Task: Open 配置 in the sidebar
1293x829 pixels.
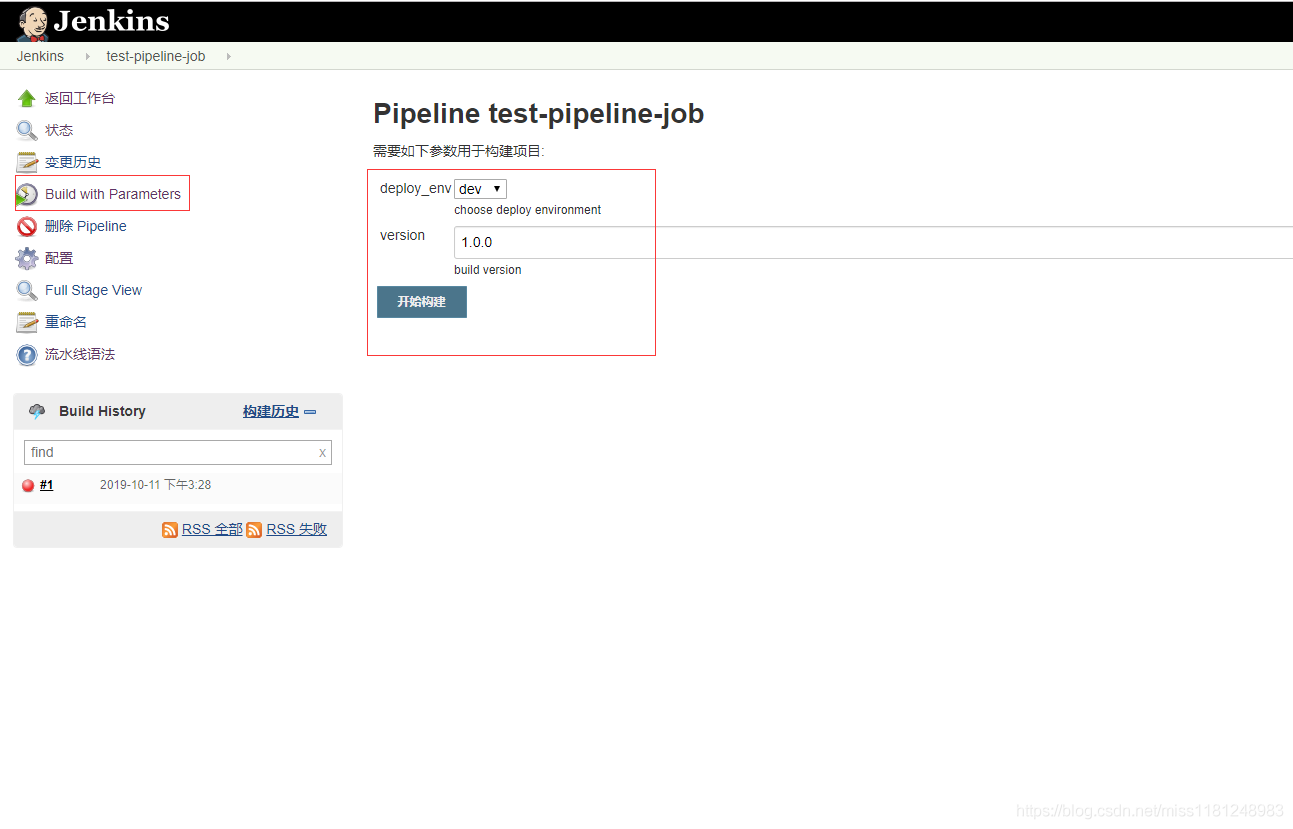Action: pos(59,258)
